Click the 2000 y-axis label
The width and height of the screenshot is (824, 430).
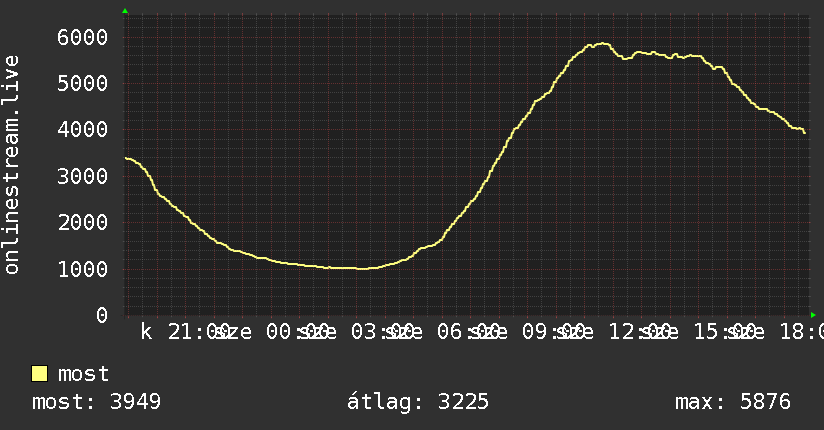pyautogui.click(x=83, y=222)
